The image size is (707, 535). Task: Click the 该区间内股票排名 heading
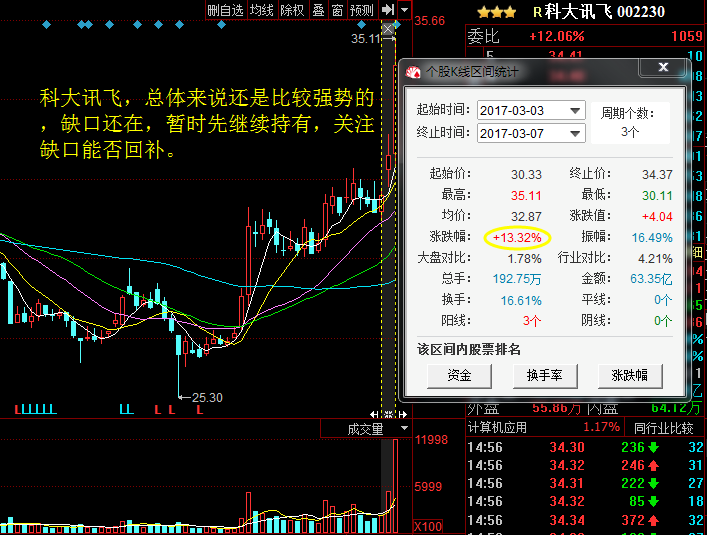[469, 349]
